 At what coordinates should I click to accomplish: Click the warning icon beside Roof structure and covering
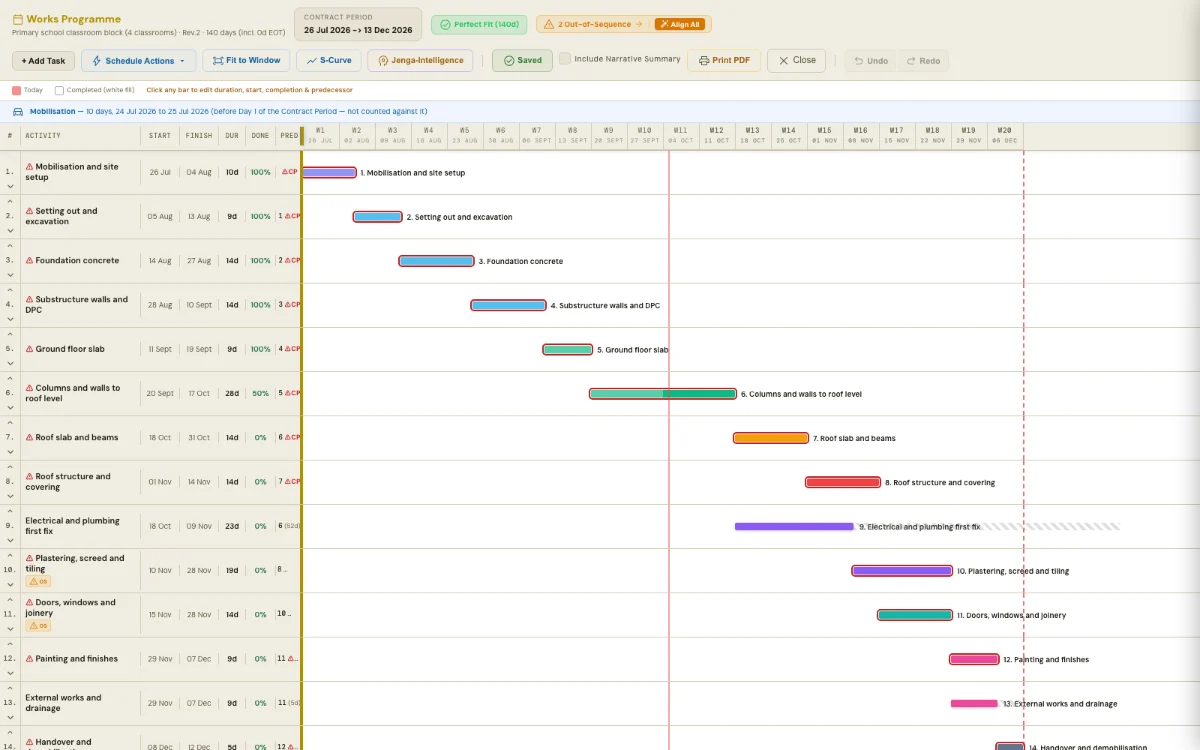[x=30, y=476]
